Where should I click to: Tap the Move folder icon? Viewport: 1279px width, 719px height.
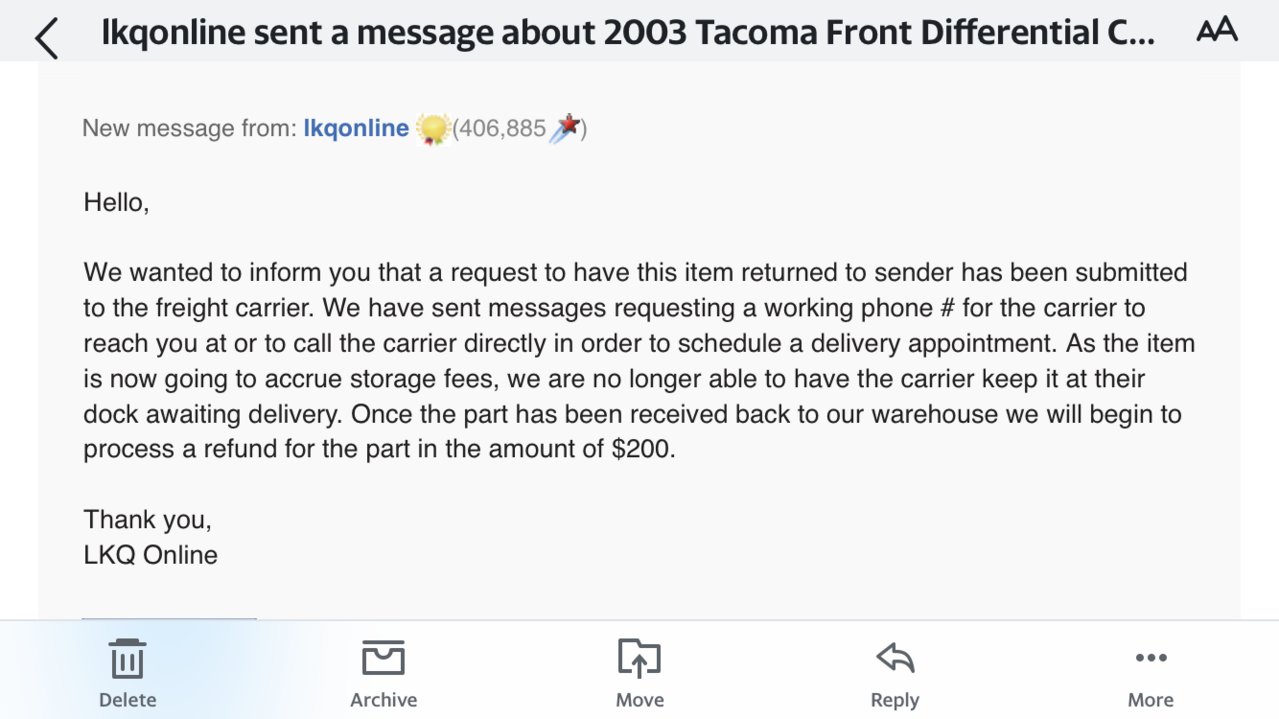click(x=639, y=659)
